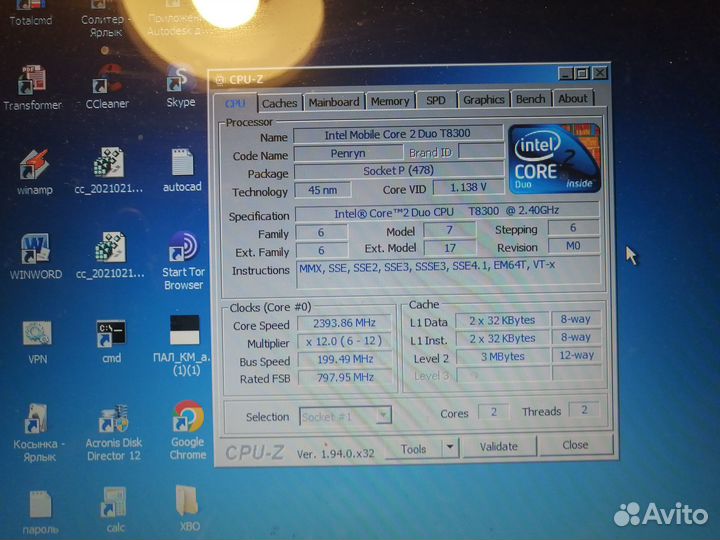This screenshot has width=720, height=540.
Task: Launch Skype from the desktop
Action: [x=180, y=87]
